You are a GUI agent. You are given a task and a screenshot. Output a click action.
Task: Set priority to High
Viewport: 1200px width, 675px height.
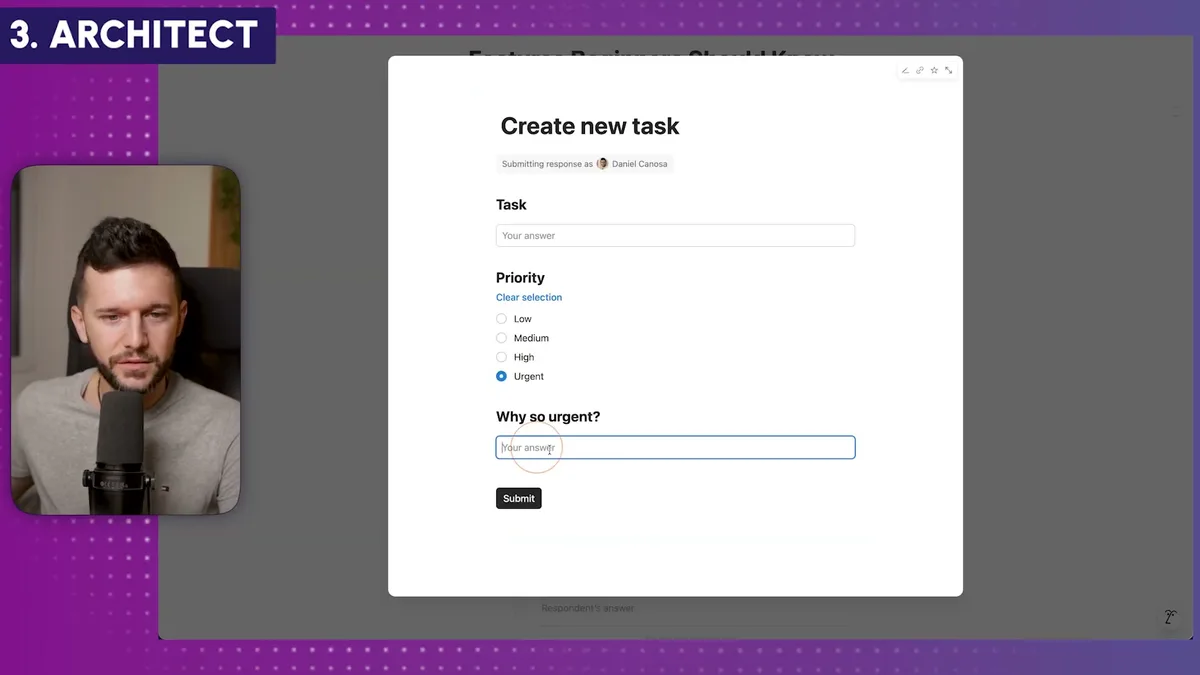501,357
